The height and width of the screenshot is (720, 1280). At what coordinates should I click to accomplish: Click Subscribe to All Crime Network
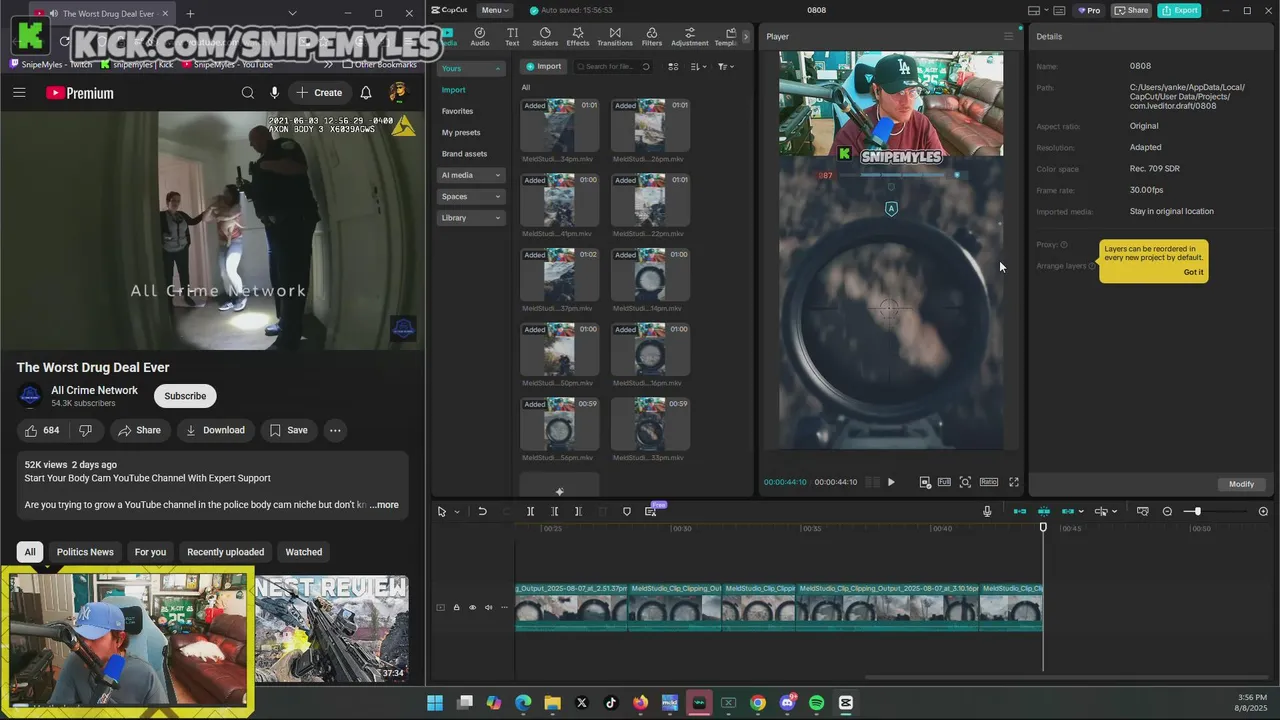(x=185, y=396)
